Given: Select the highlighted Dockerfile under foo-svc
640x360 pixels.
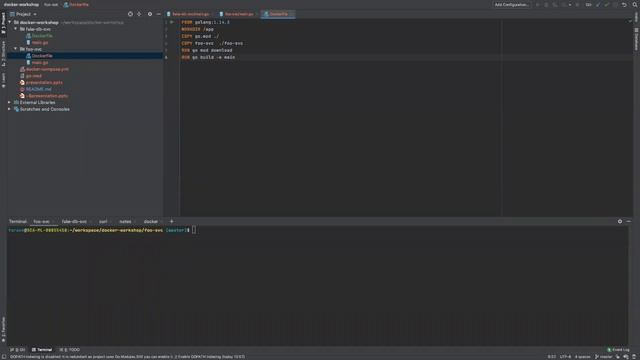Looking at the screenshot, I should point(42,56).
